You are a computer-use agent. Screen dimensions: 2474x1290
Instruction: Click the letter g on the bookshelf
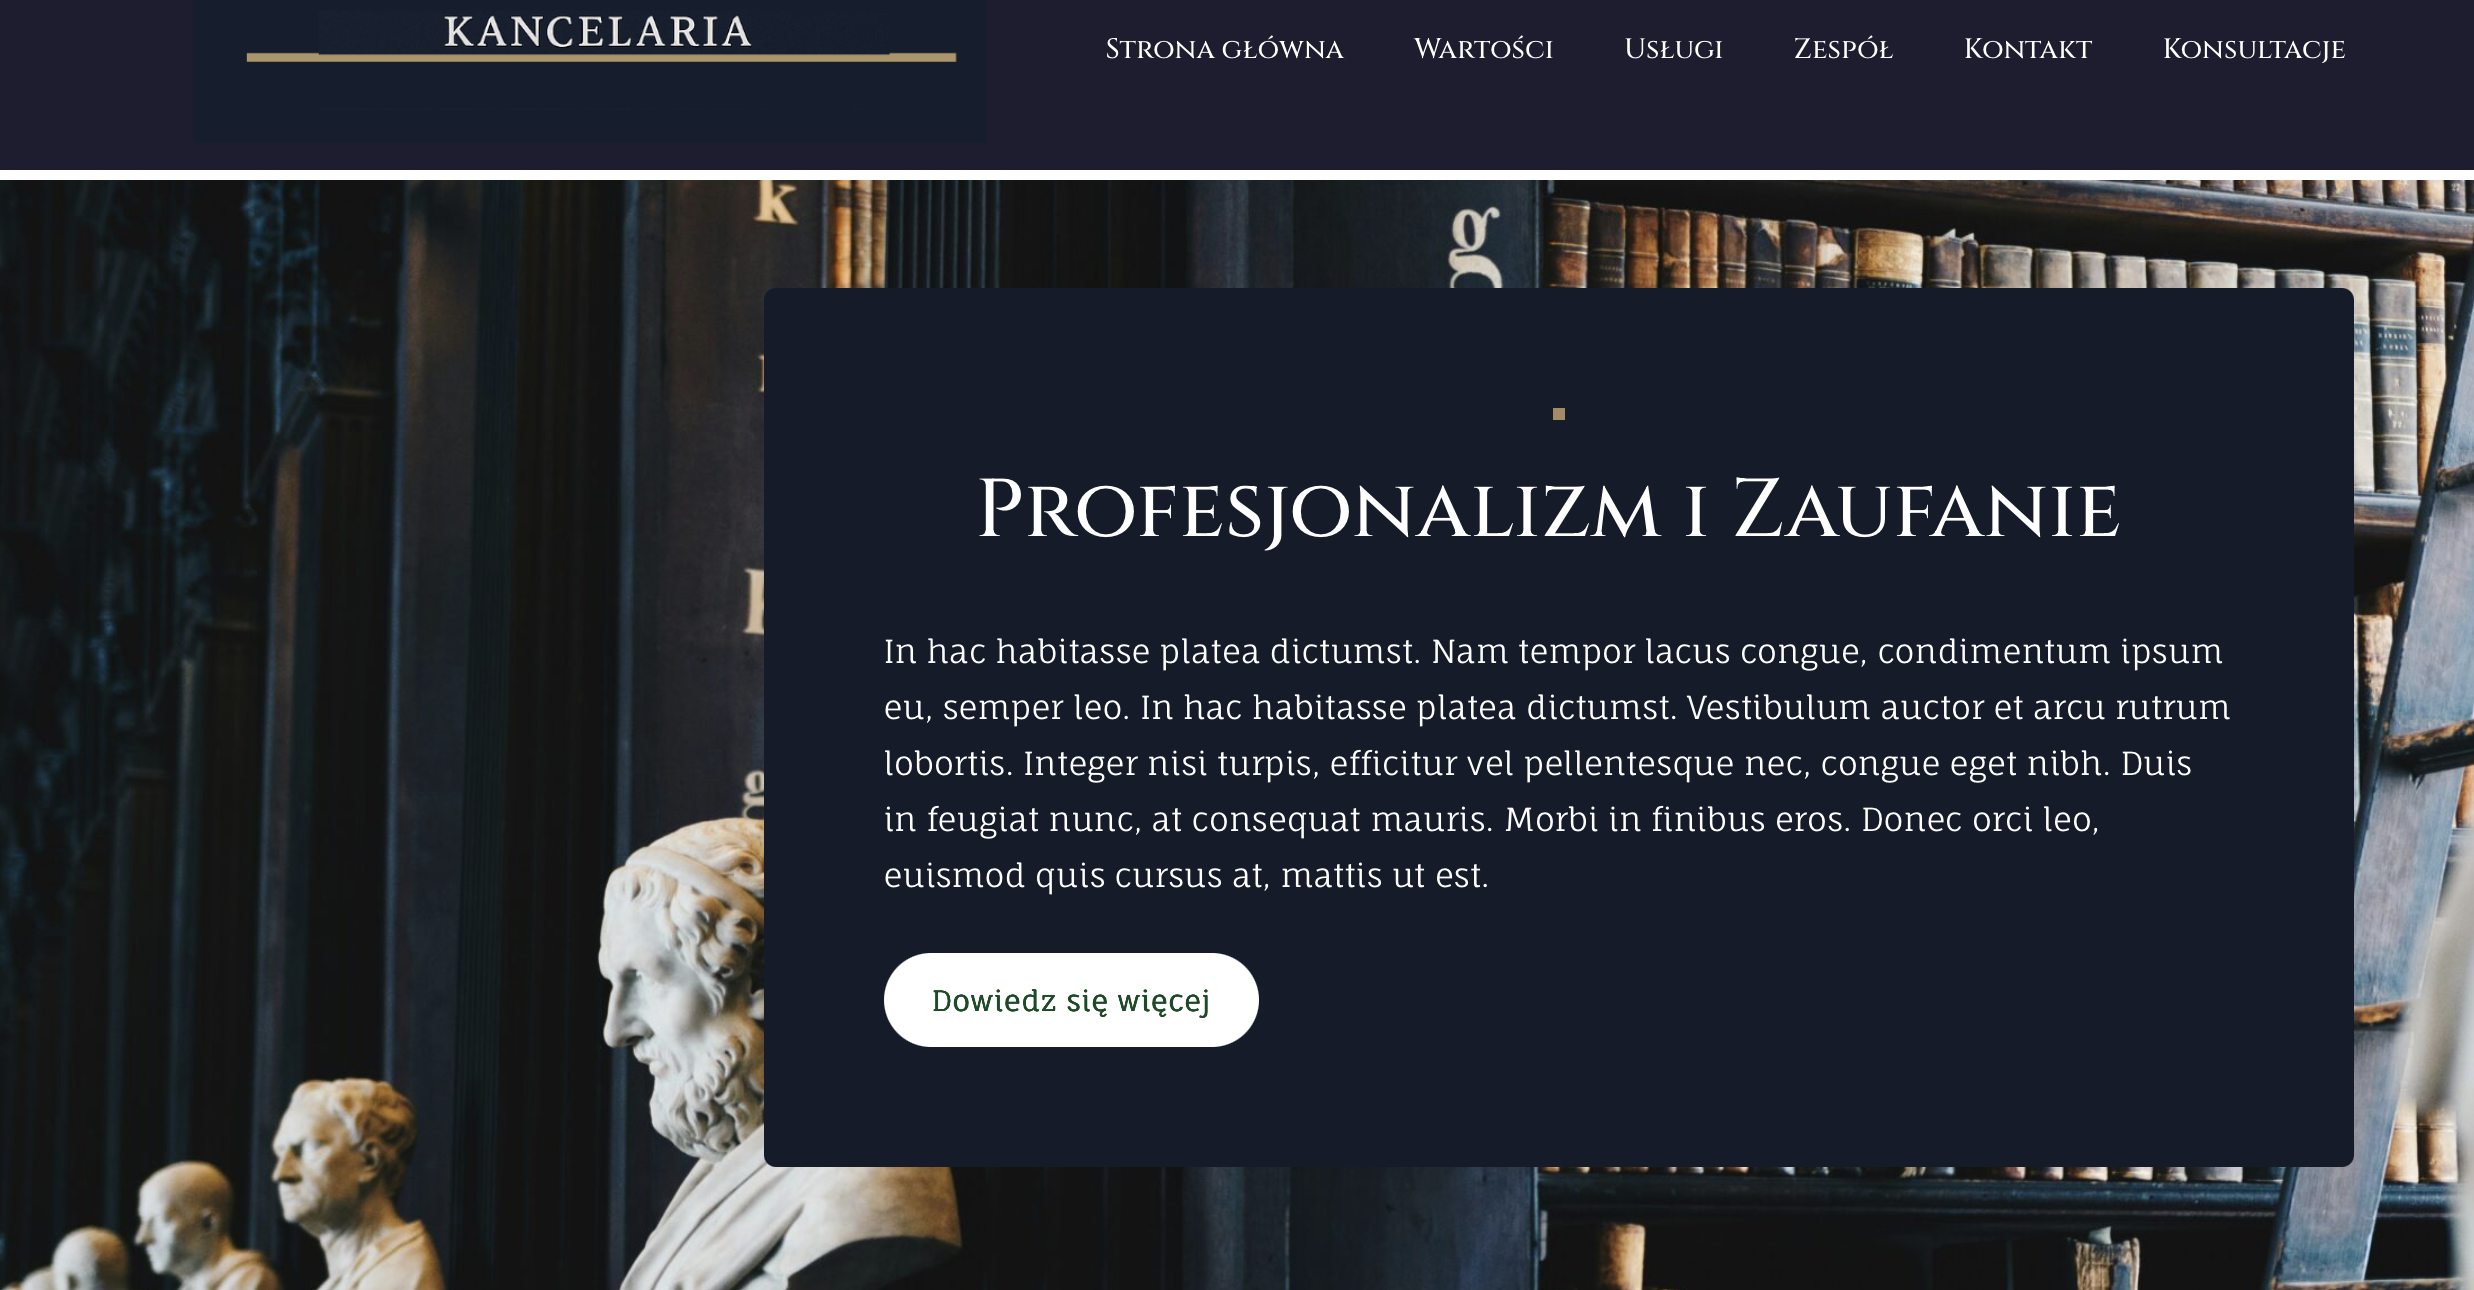tap(1475, 243)
